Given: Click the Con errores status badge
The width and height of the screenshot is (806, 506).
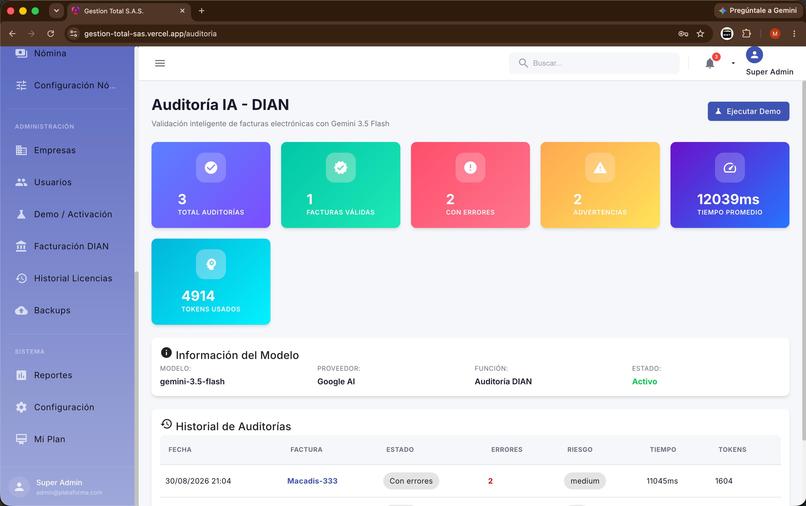Looking at the screenshot, I should pyautogui.click(x=411, y=481).
